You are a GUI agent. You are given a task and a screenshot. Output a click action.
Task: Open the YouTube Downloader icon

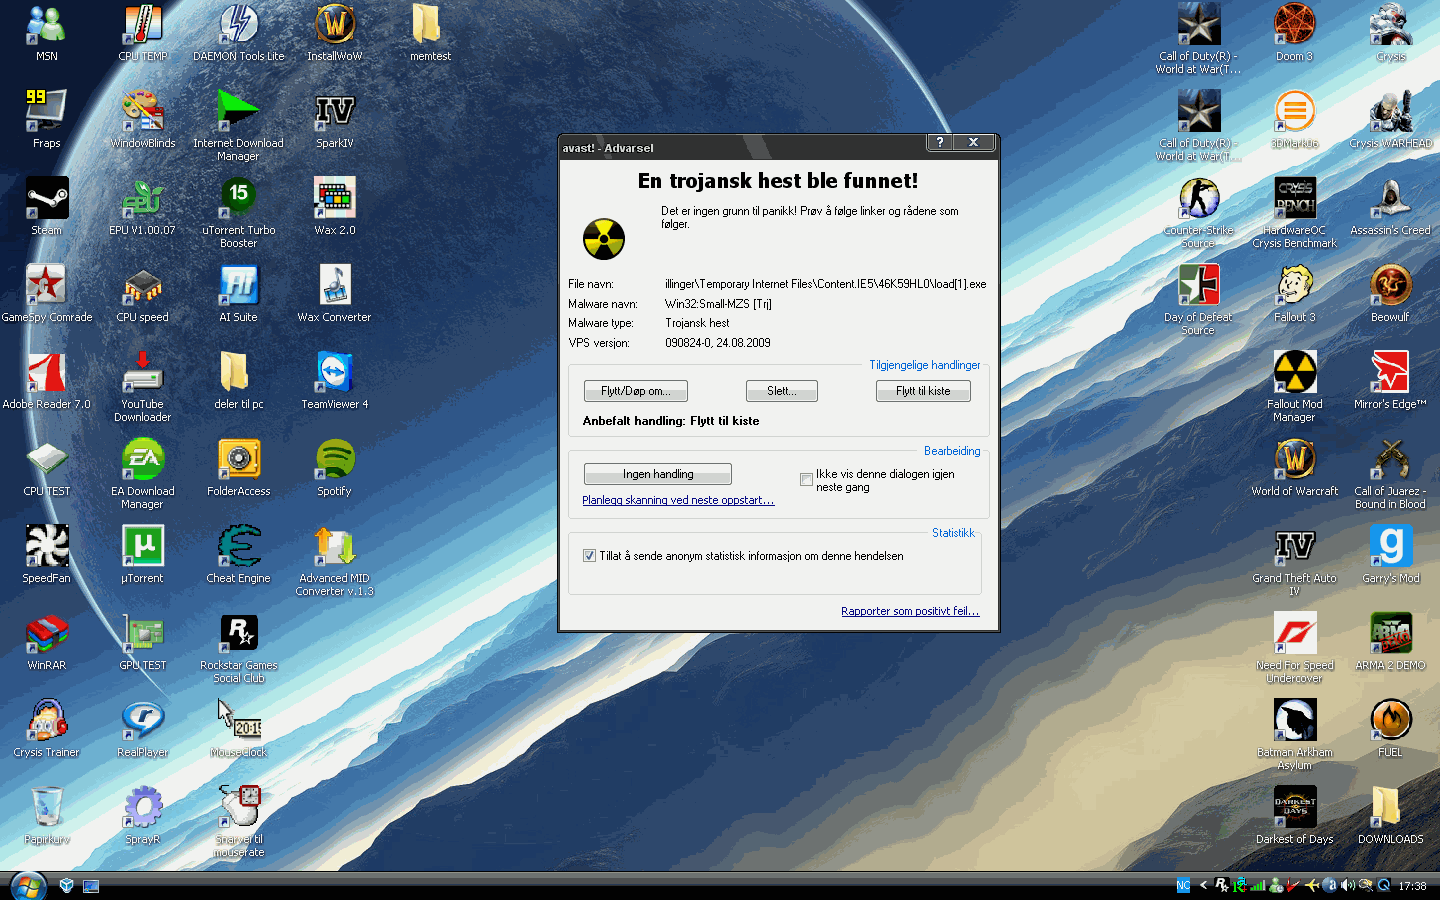coord(143,386)
